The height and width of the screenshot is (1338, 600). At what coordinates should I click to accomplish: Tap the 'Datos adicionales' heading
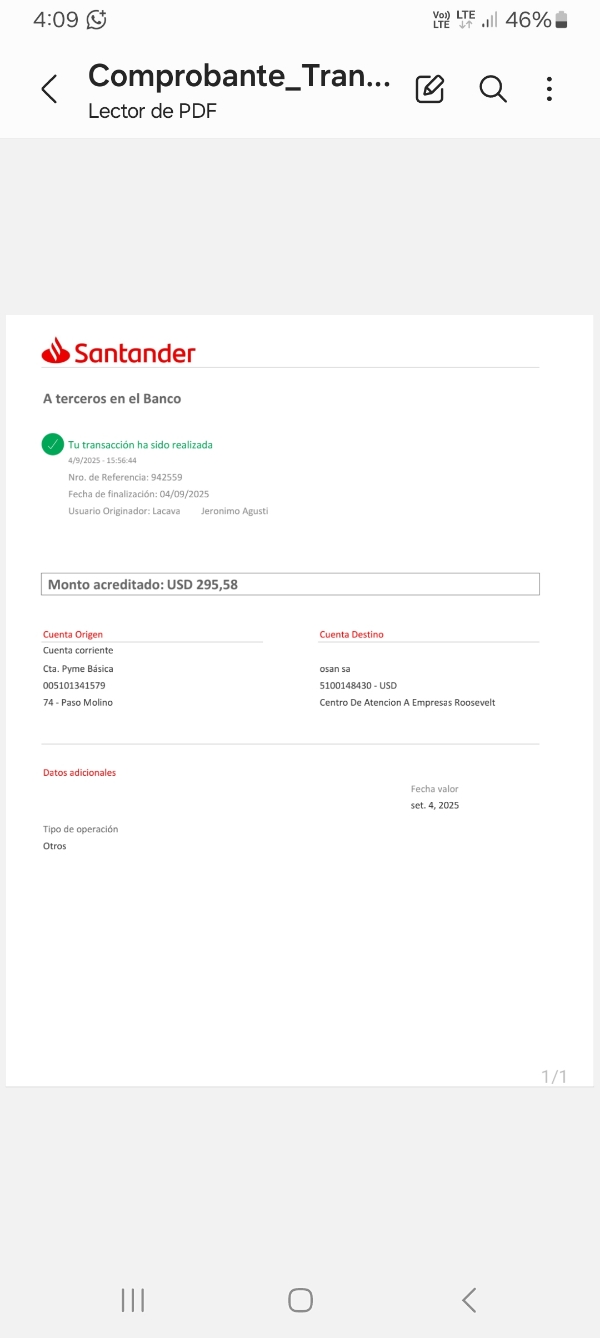point(79,773)
